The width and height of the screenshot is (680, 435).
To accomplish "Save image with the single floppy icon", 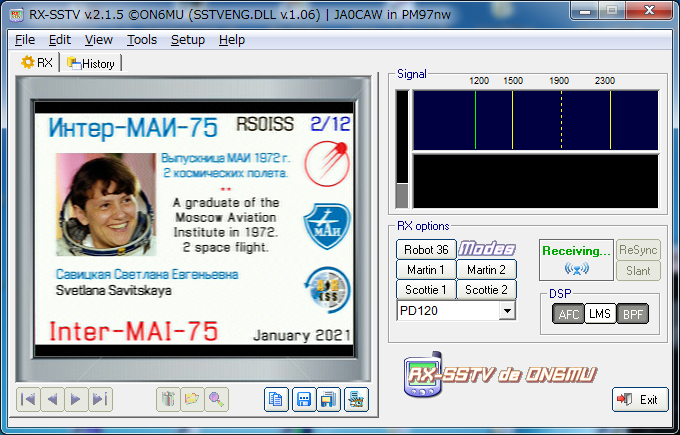I will pyautogui.click(x=304, y=399).
